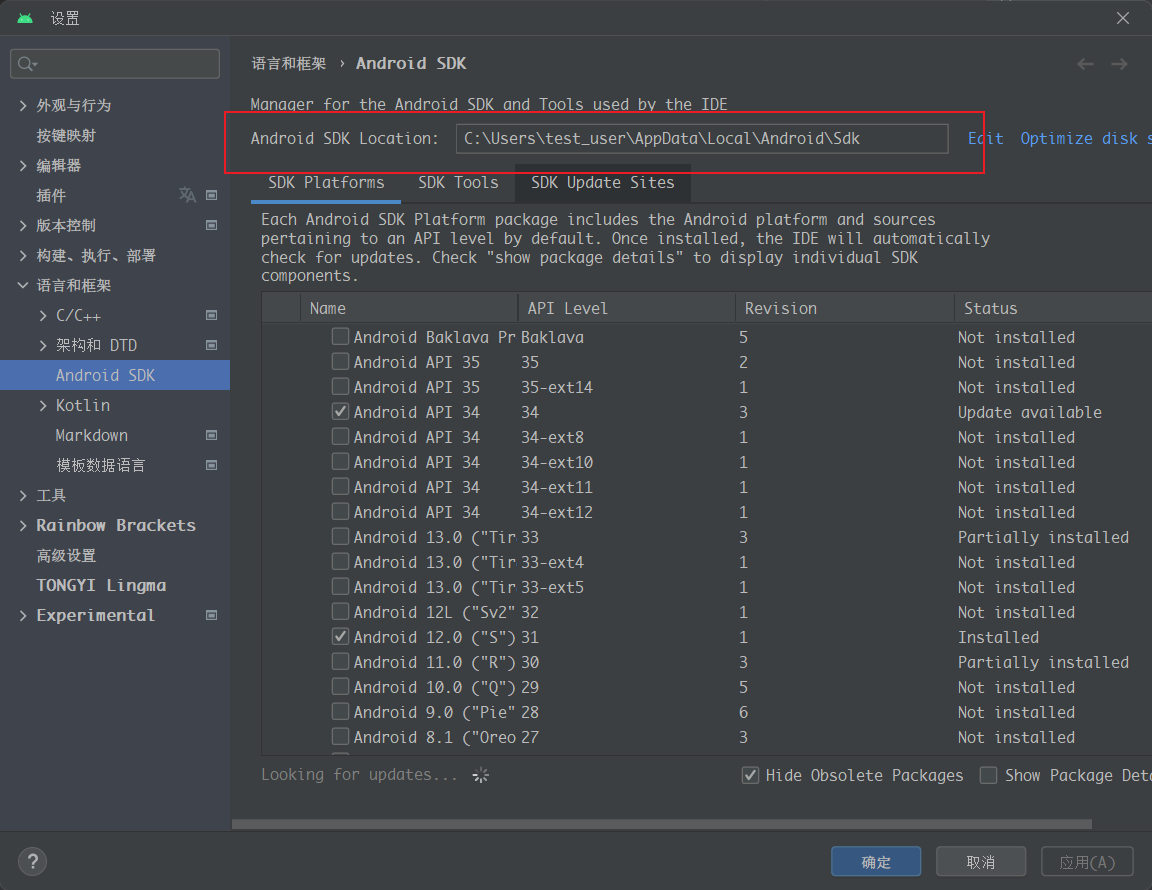Click the settings search input field
This screenshot has width=1152, height=890.
pos(115,64)
